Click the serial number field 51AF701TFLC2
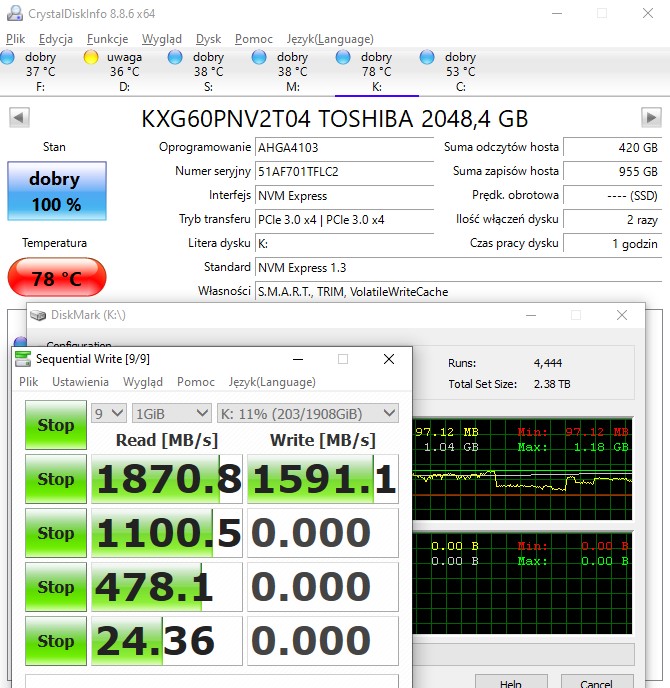 pos(344,171)
